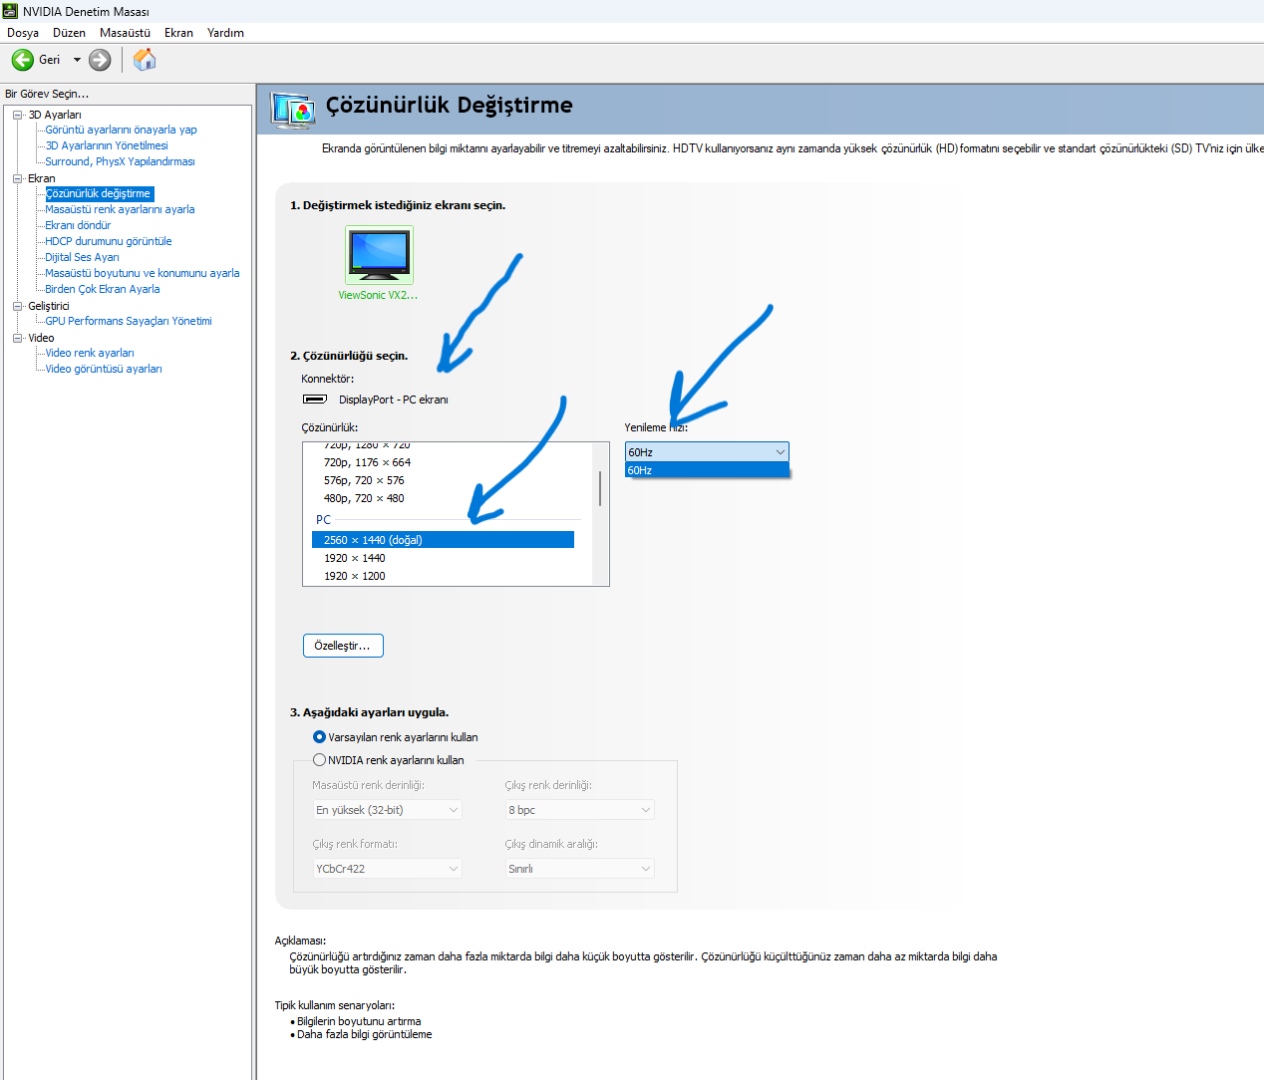The image size is (1264, 1080).
Task: Select Çözünürlük değiştirme in tree
Action: (x=99, y=194)
